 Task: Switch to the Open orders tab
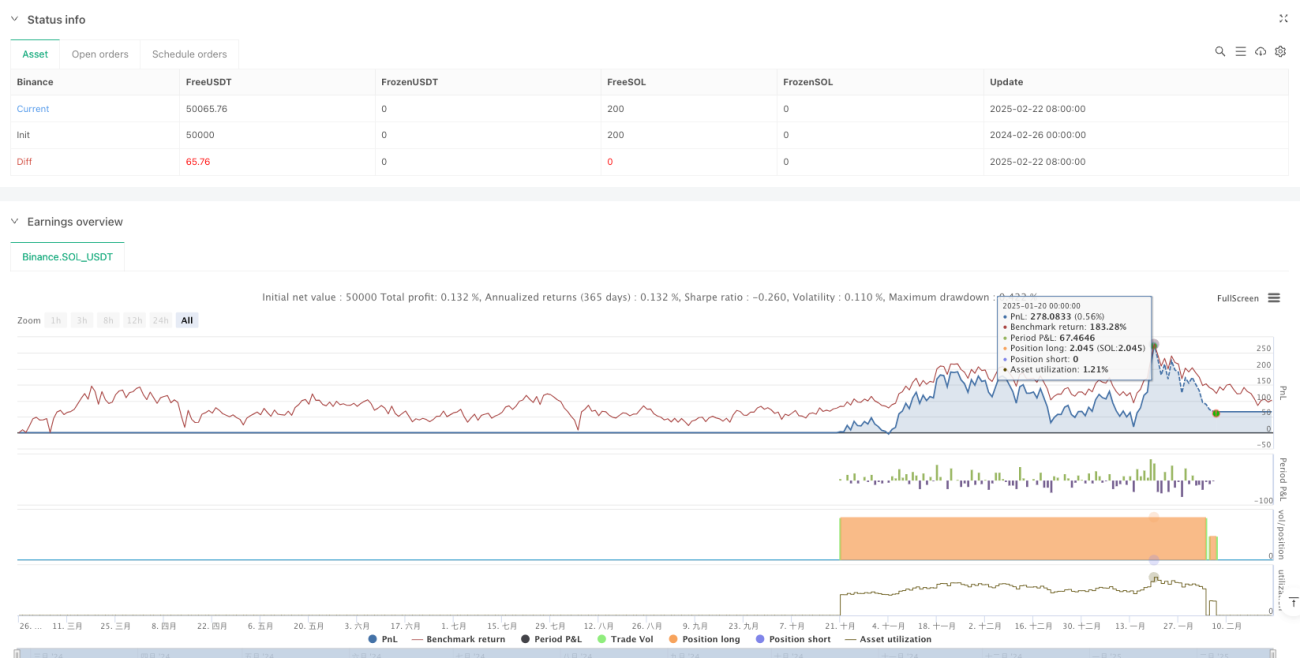100,54
